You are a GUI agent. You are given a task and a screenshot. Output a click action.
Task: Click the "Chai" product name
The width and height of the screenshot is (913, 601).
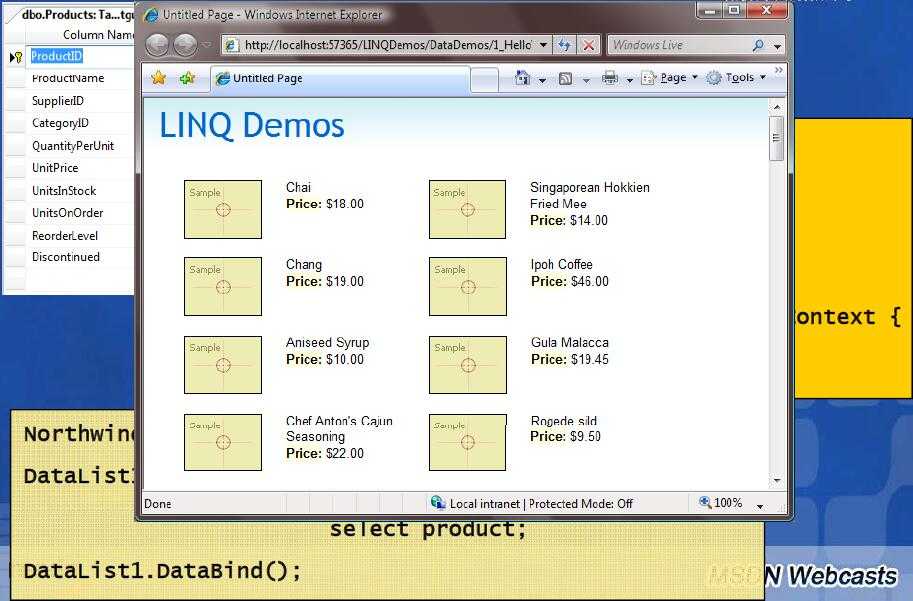pos(298,188)
